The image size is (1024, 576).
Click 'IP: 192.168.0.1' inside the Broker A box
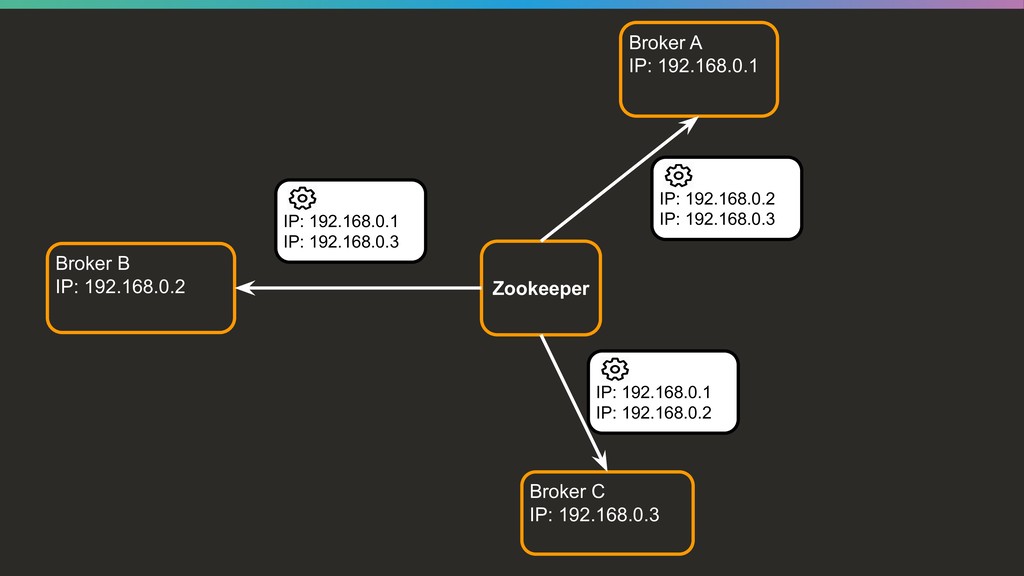pyautogui.click(x=694, y=66)
